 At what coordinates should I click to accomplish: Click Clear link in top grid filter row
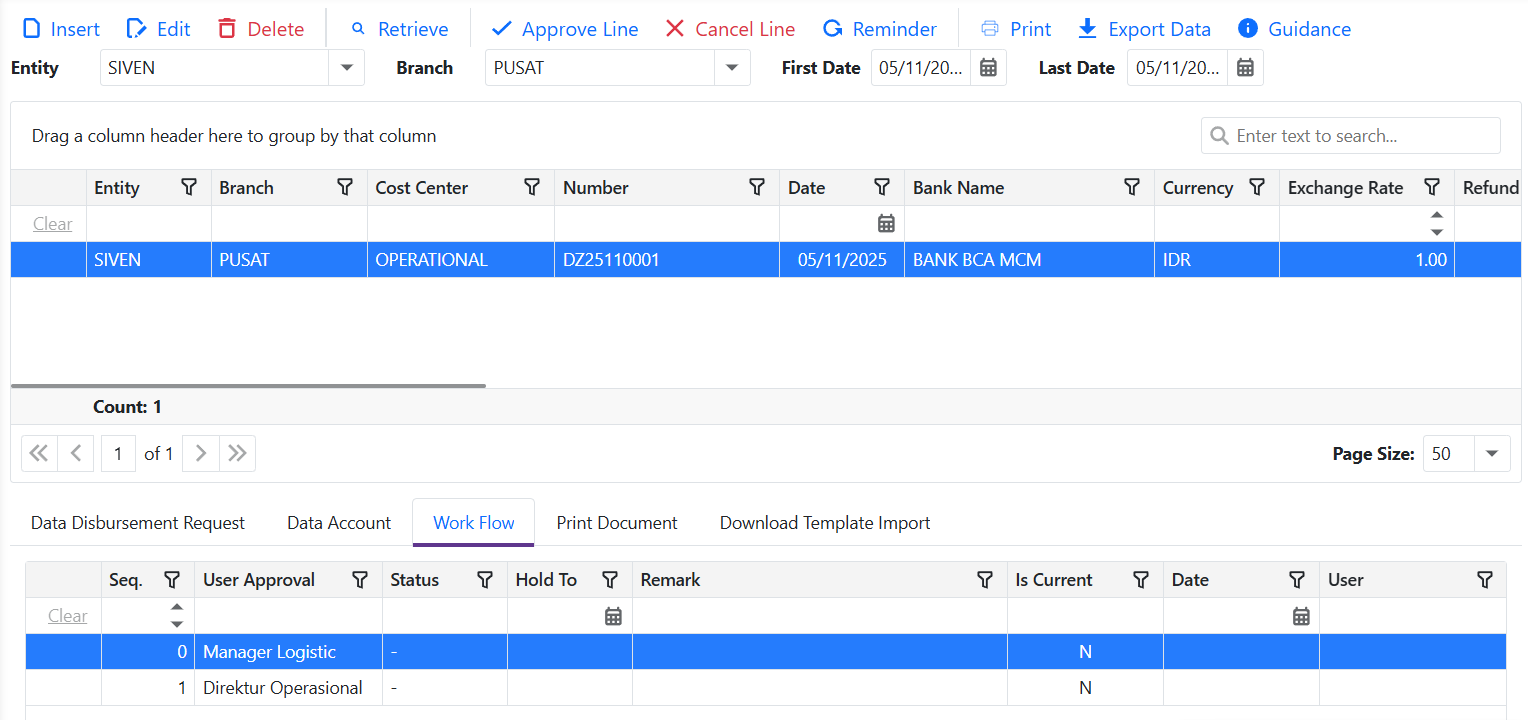(x=52, y=224)
